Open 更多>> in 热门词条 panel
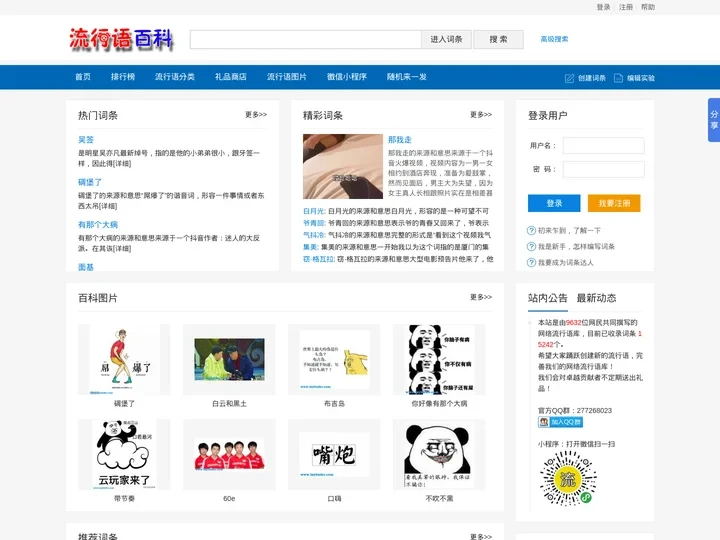The width and height of the screenshot is (720, 540). (256, 114)
